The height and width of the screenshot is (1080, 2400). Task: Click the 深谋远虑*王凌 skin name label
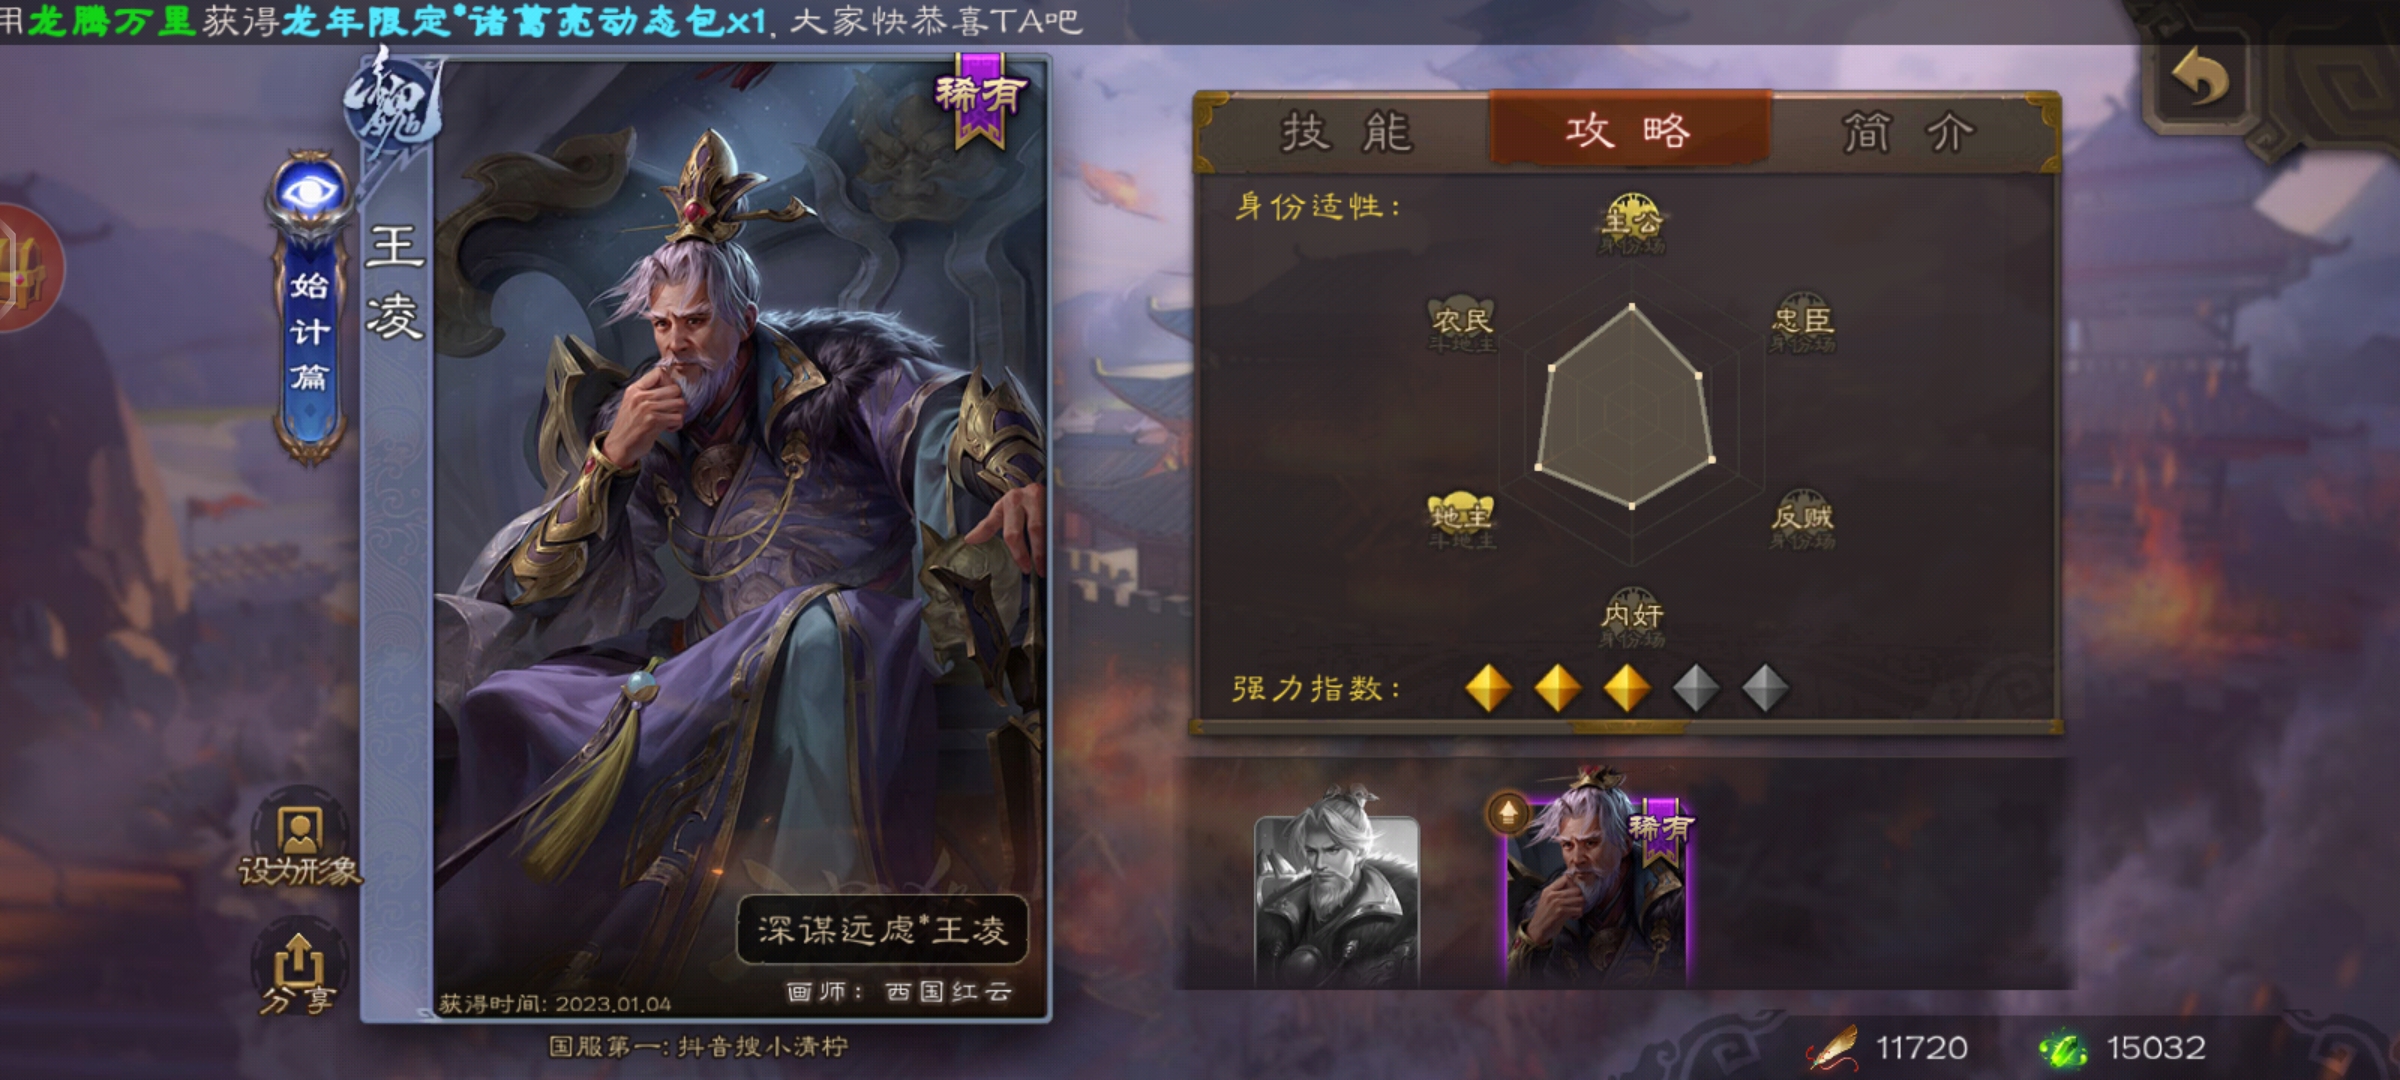pos(882,930)
